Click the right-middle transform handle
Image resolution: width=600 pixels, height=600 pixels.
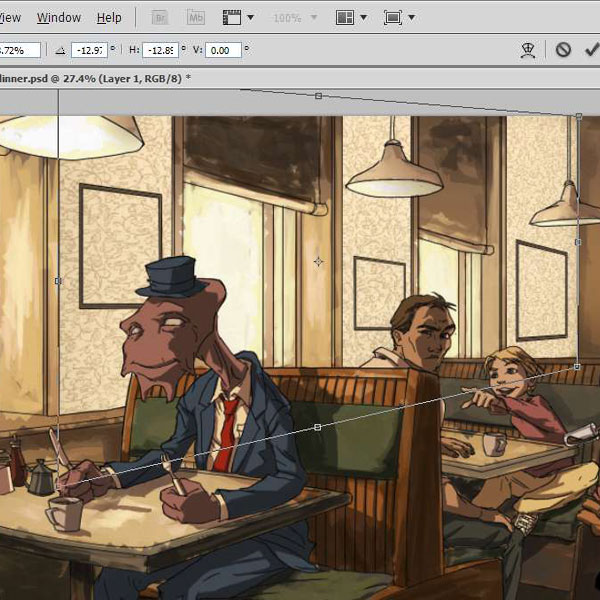click(x=578, y=242)
